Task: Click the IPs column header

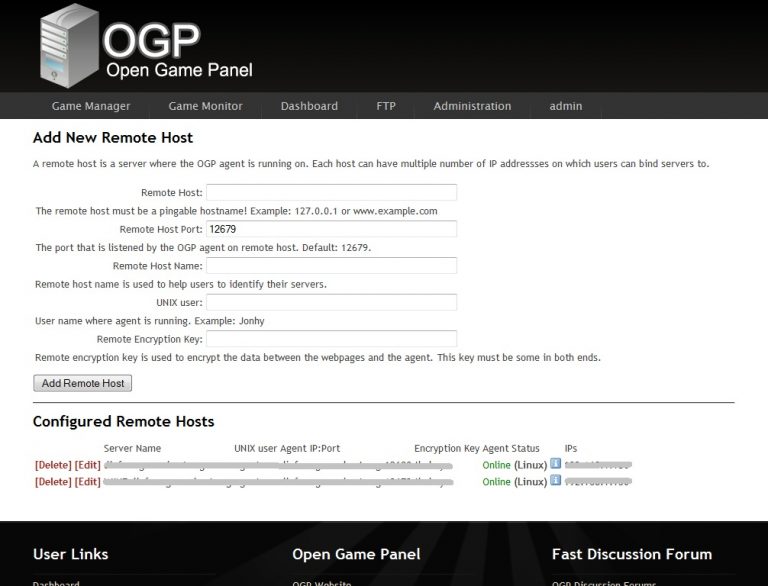Action: 571,448
